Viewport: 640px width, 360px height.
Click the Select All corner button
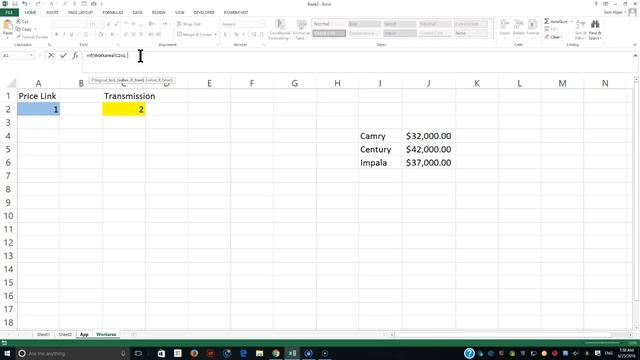pyautogui.click(x=11, y=83)
